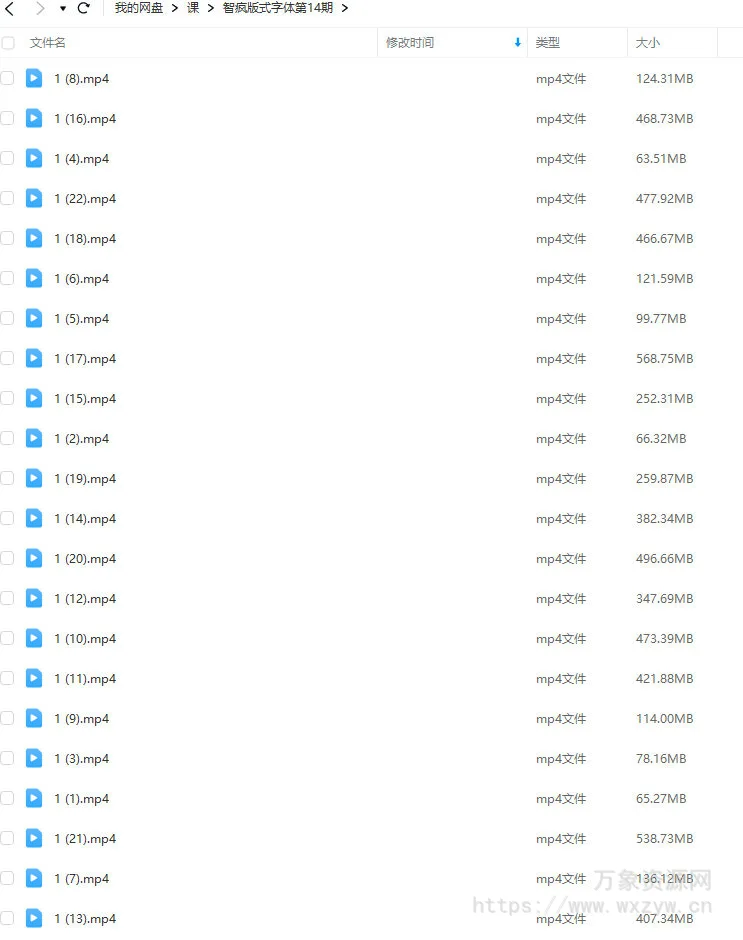Click the forward navigation arrow
Screen dimensions: 743x940
point(40,8)
